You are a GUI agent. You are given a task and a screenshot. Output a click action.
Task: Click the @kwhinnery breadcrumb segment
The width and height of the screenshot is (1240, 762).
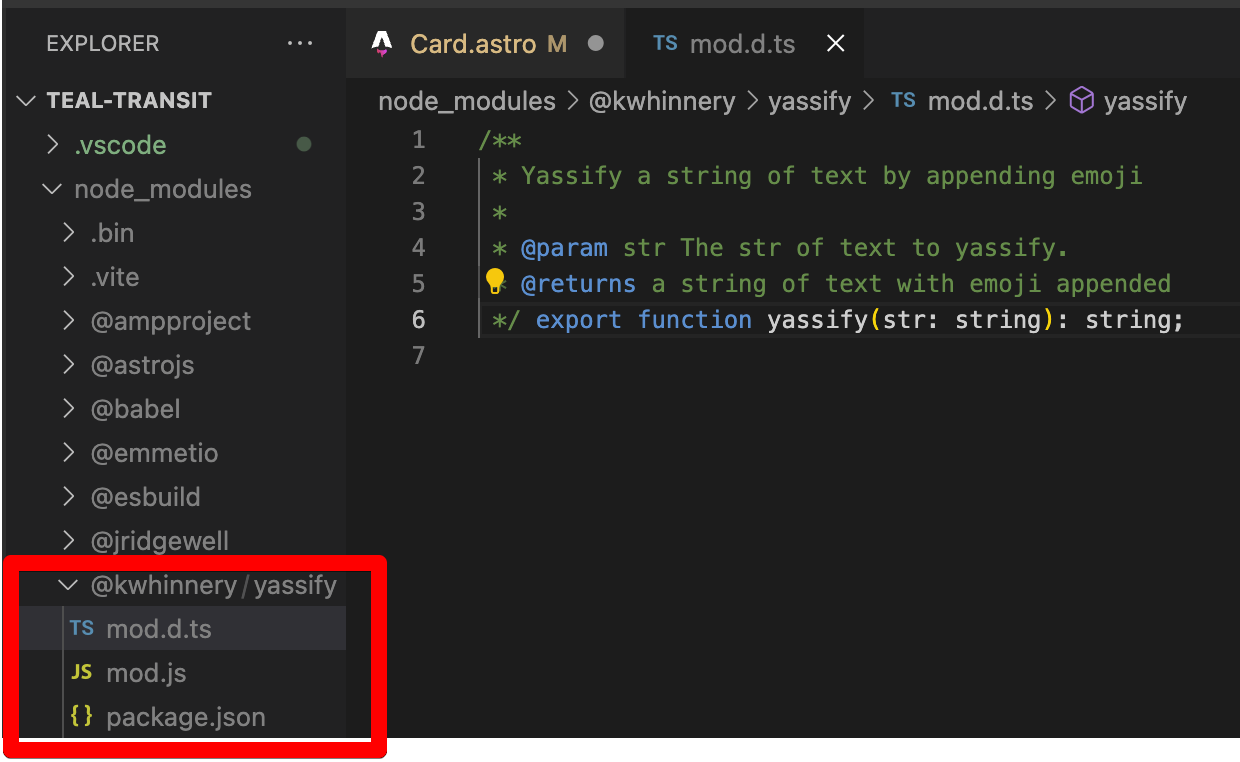click(x=662, y=101)
